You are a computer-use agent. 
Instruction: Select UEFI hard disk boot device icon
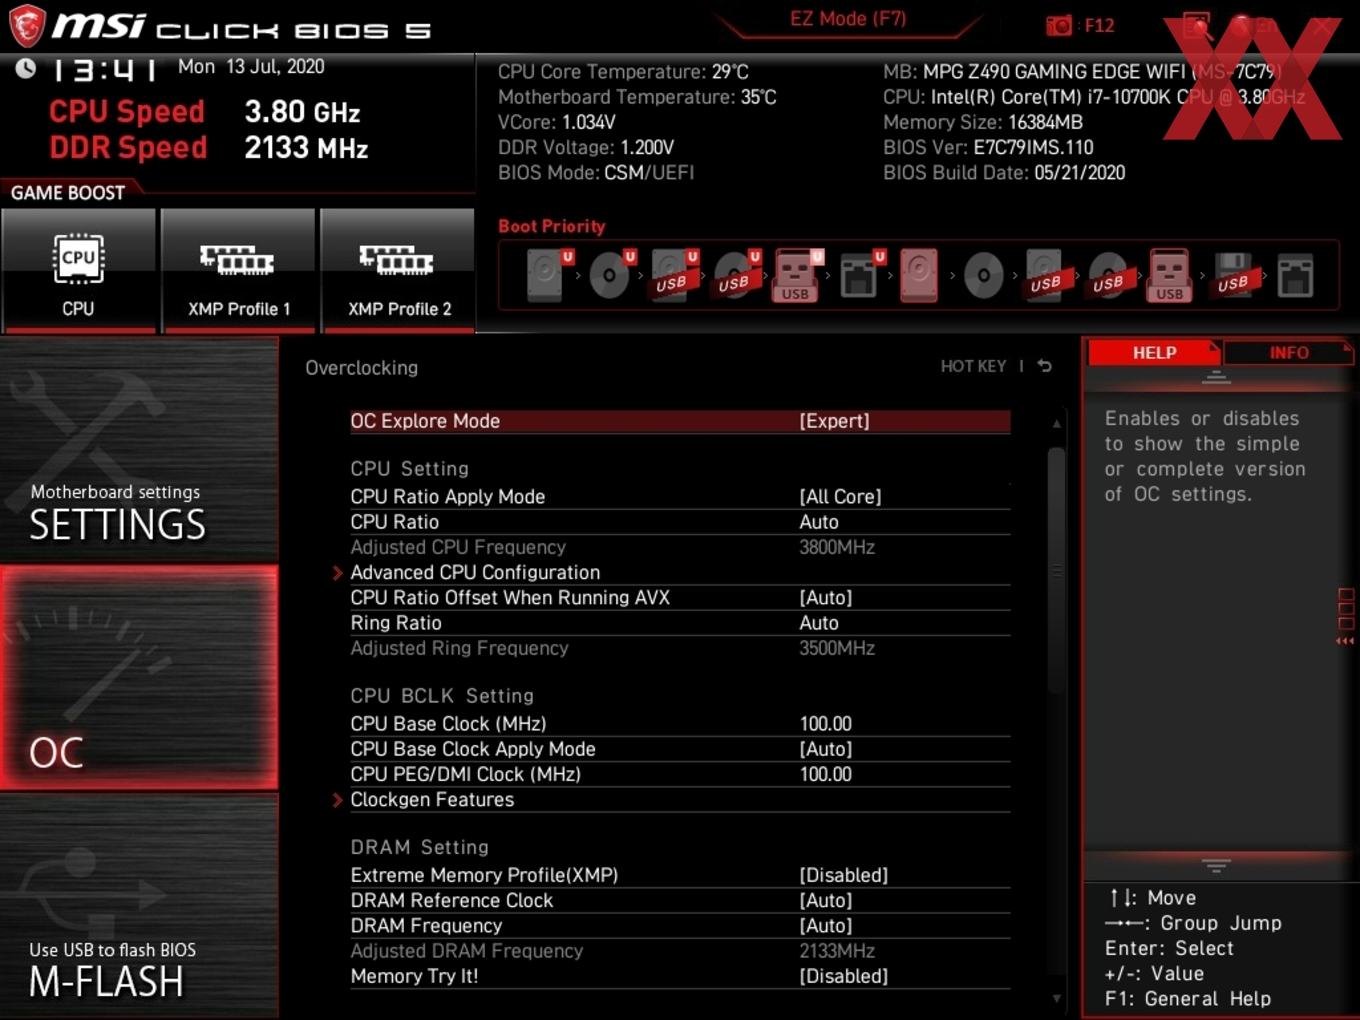pyautogui.click(x=549, y=275)
